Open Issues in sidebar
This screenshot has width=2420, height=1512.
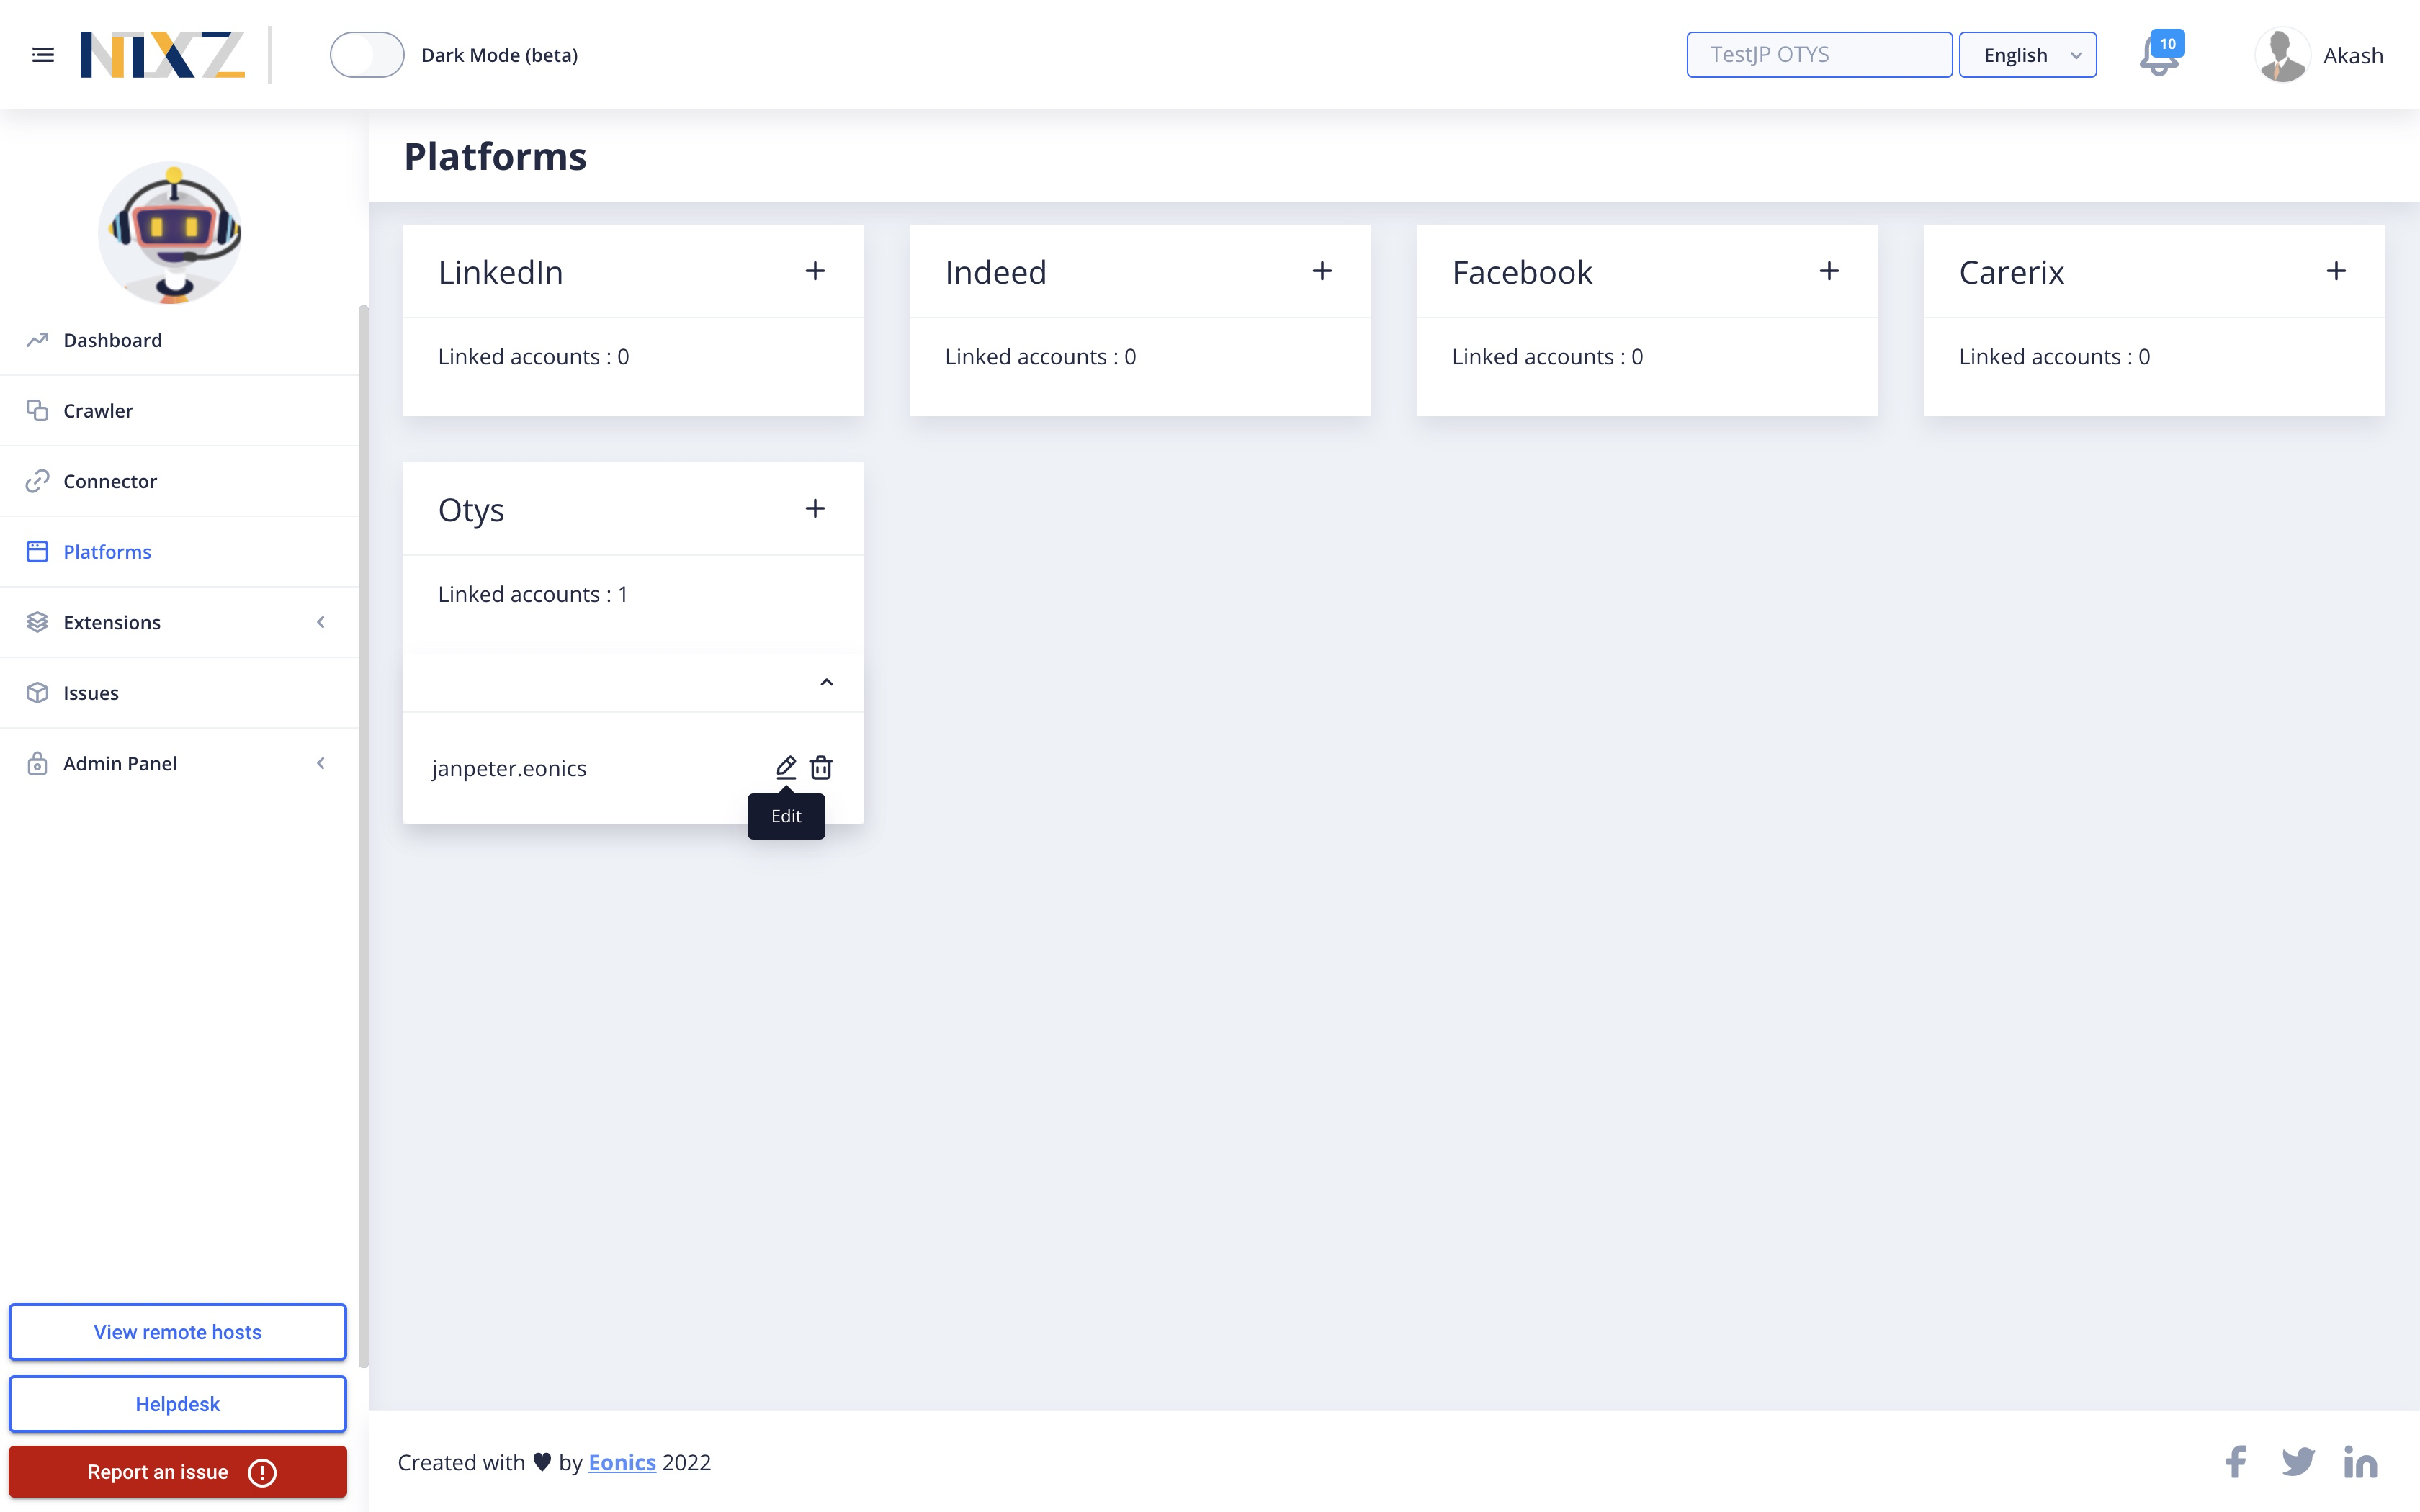pyautogui.click(x=179, y=693)
